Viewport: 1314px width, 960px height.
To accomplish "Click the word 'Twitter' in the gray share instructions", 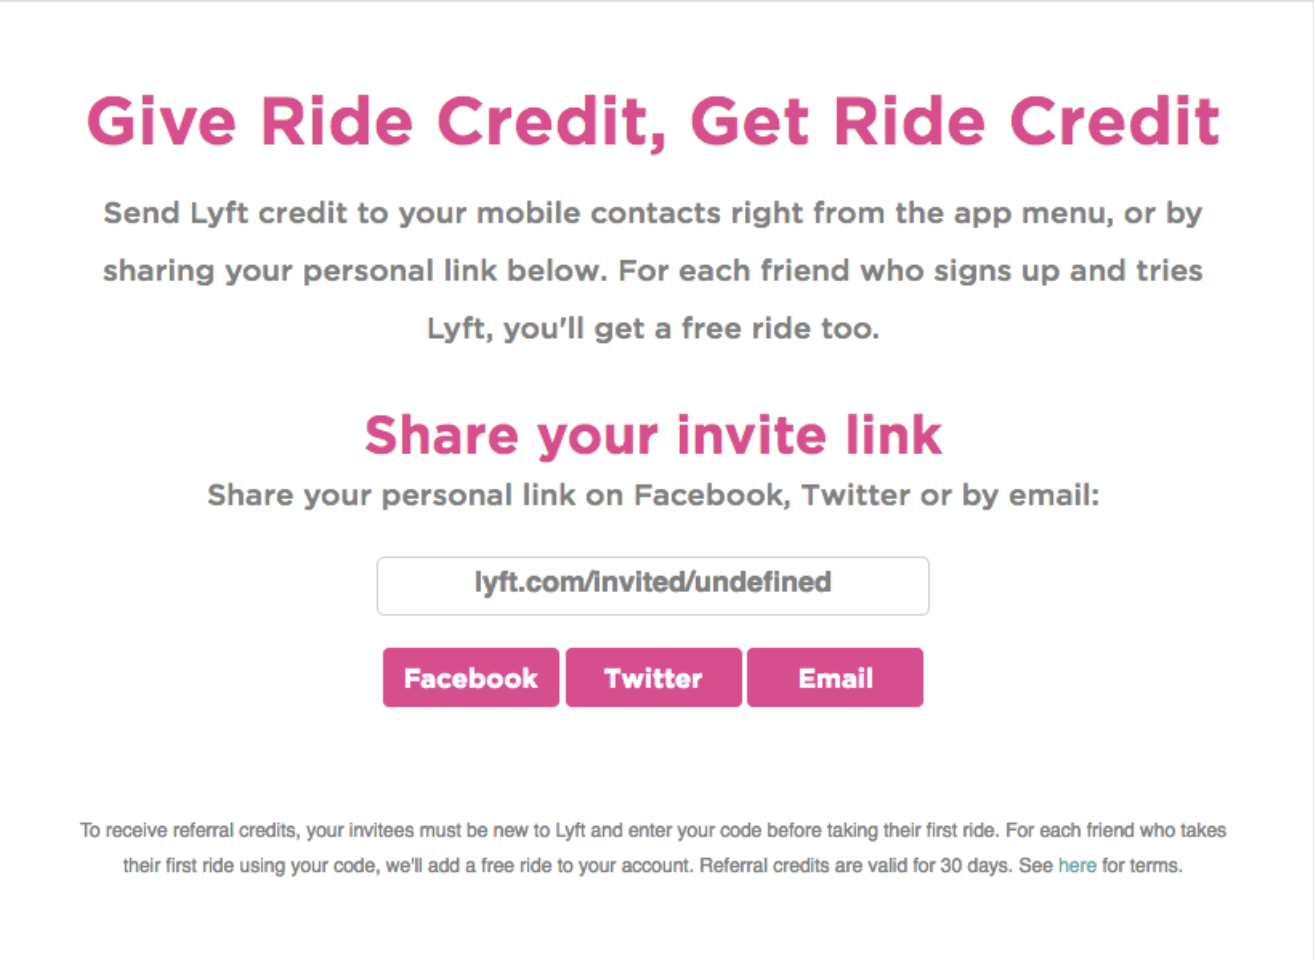I will coord(856,495).
